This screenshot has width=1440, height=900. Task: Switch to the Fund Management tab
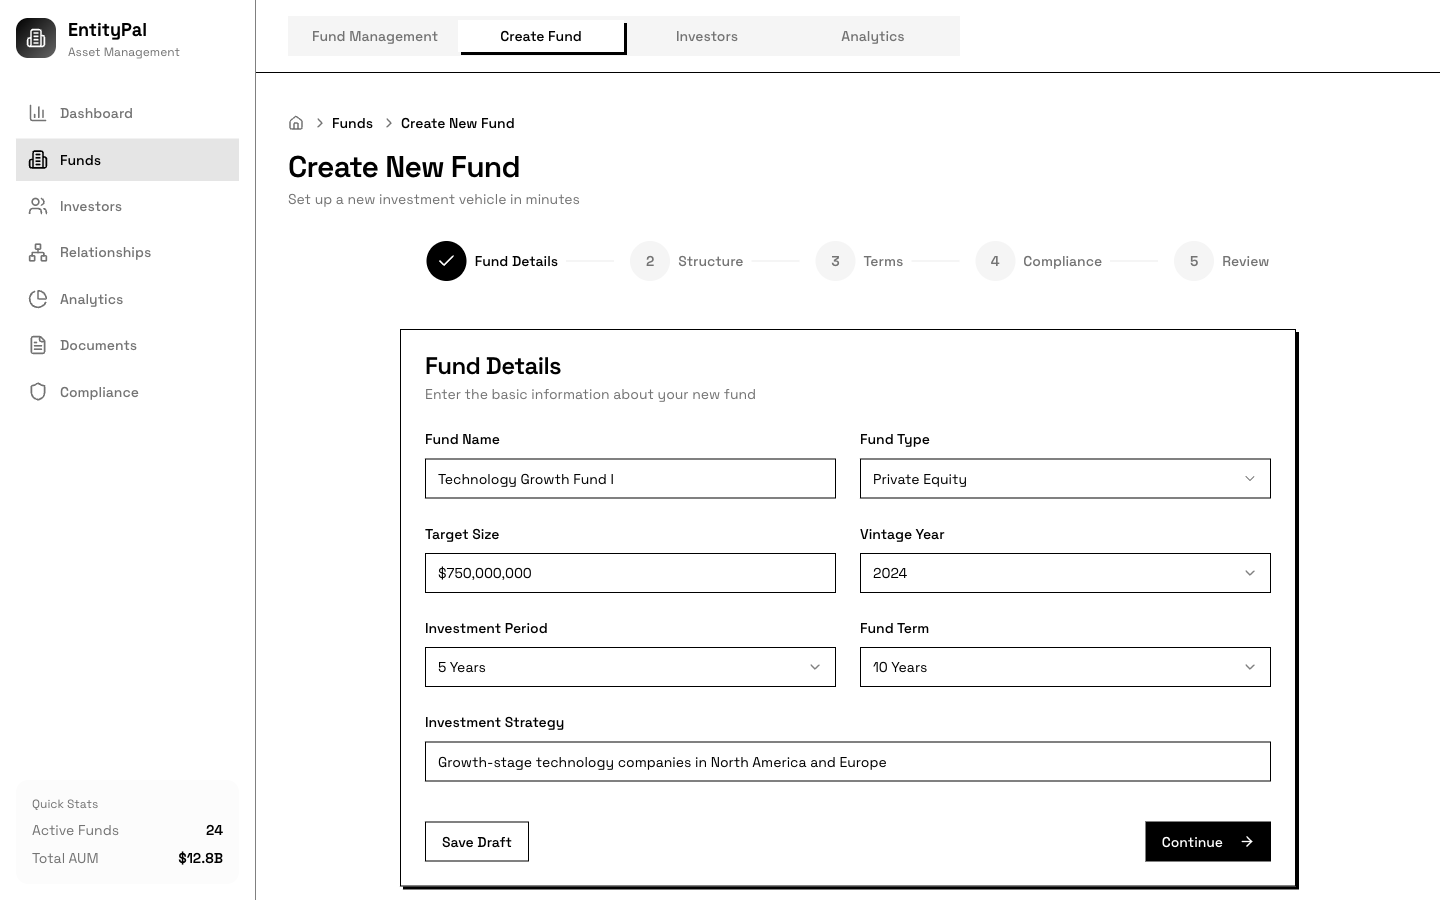click(x=375, y=36)
